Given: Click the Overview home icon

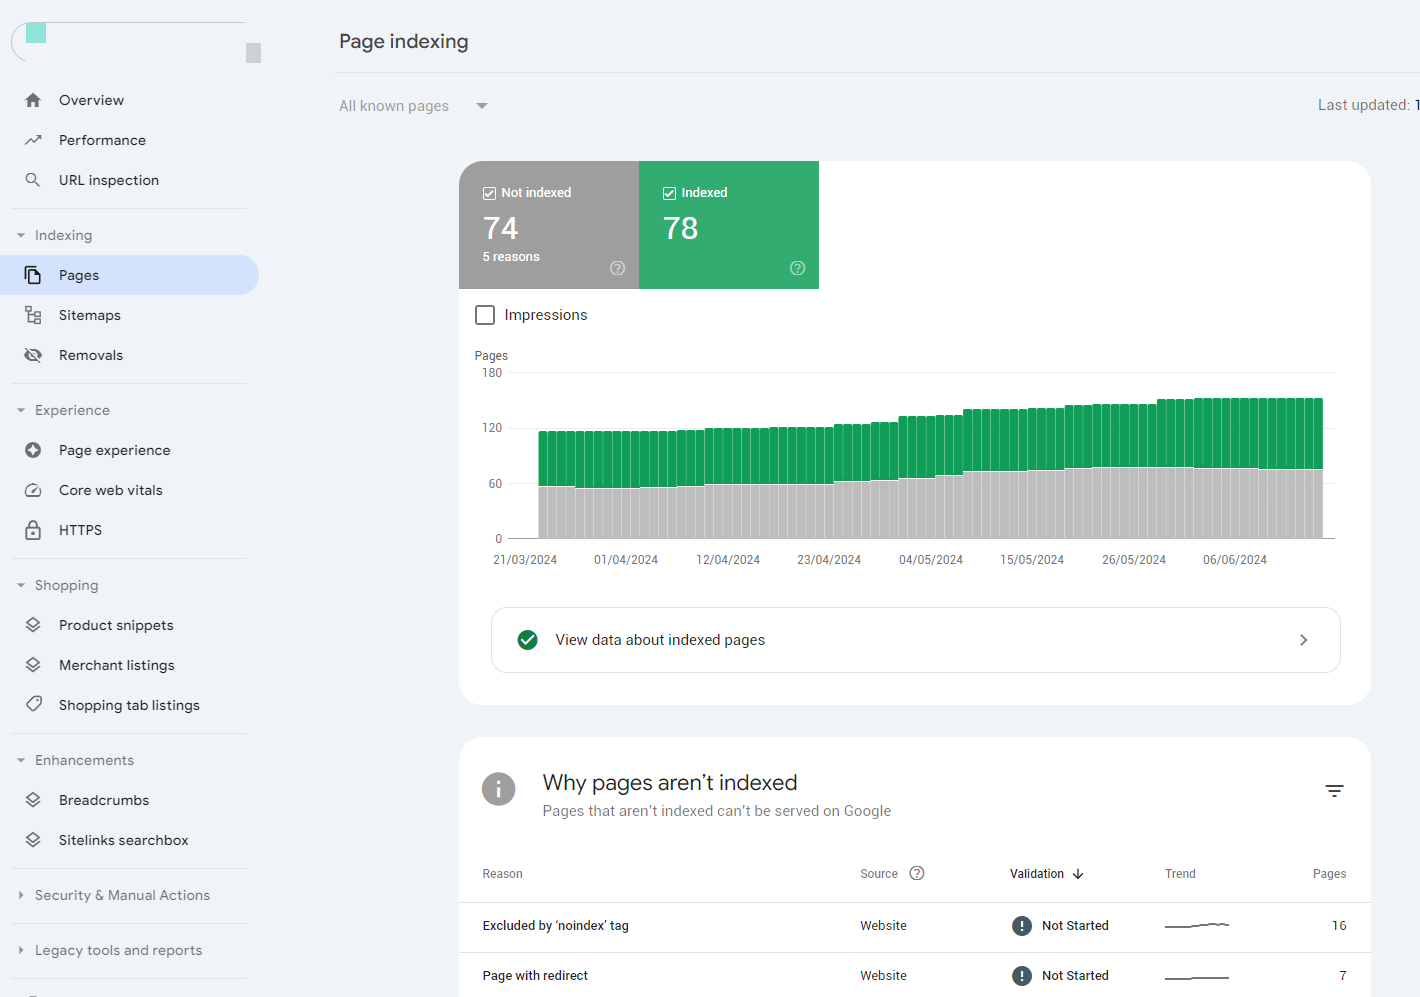Looking at the screenshot, I should pos(33,100).
